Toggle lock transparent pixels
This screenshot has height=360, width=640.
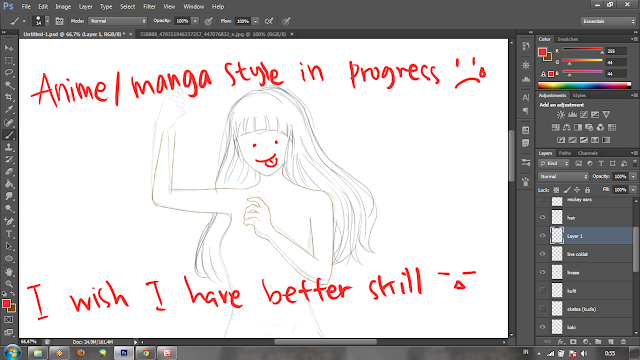point(556,190)
